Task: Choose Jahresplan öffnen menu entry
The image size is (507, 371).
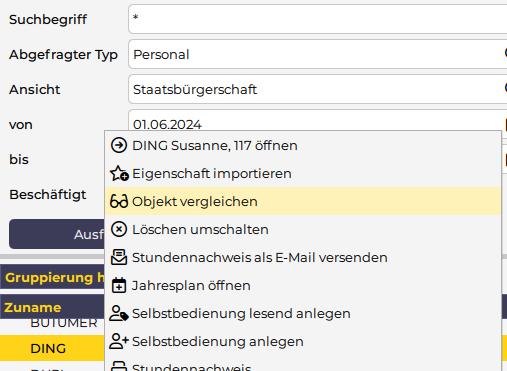Action: (x=303, y=285)
